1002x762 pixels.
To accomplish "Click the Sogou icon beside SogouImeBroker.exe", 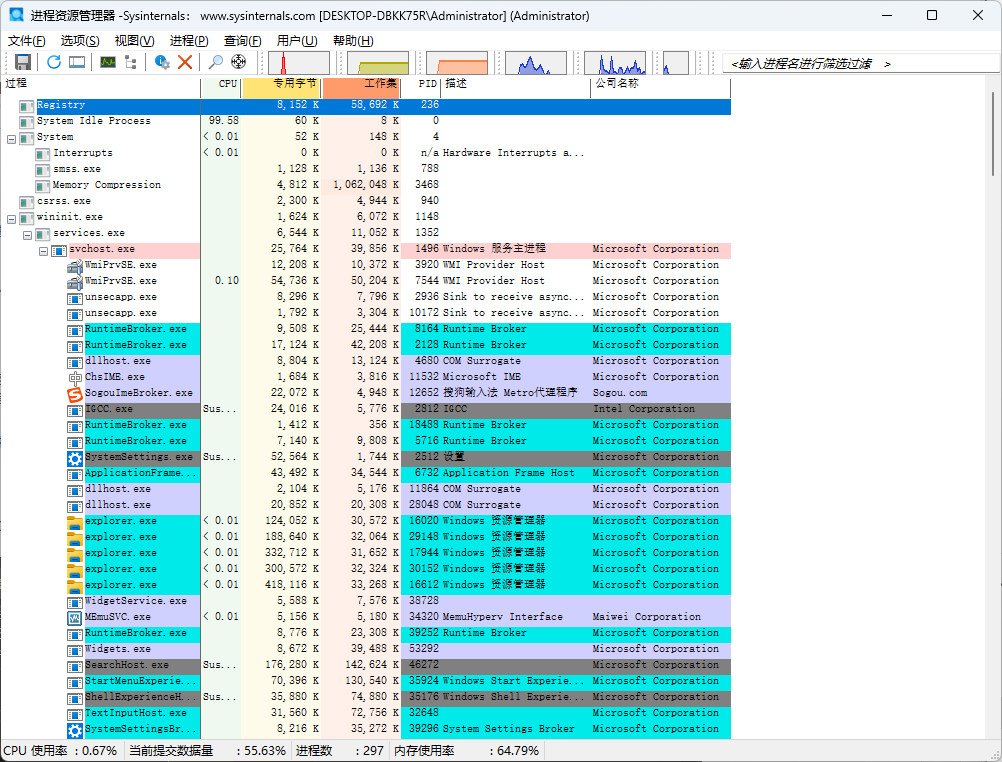I will pyautogui.click(x=75, y=393).
